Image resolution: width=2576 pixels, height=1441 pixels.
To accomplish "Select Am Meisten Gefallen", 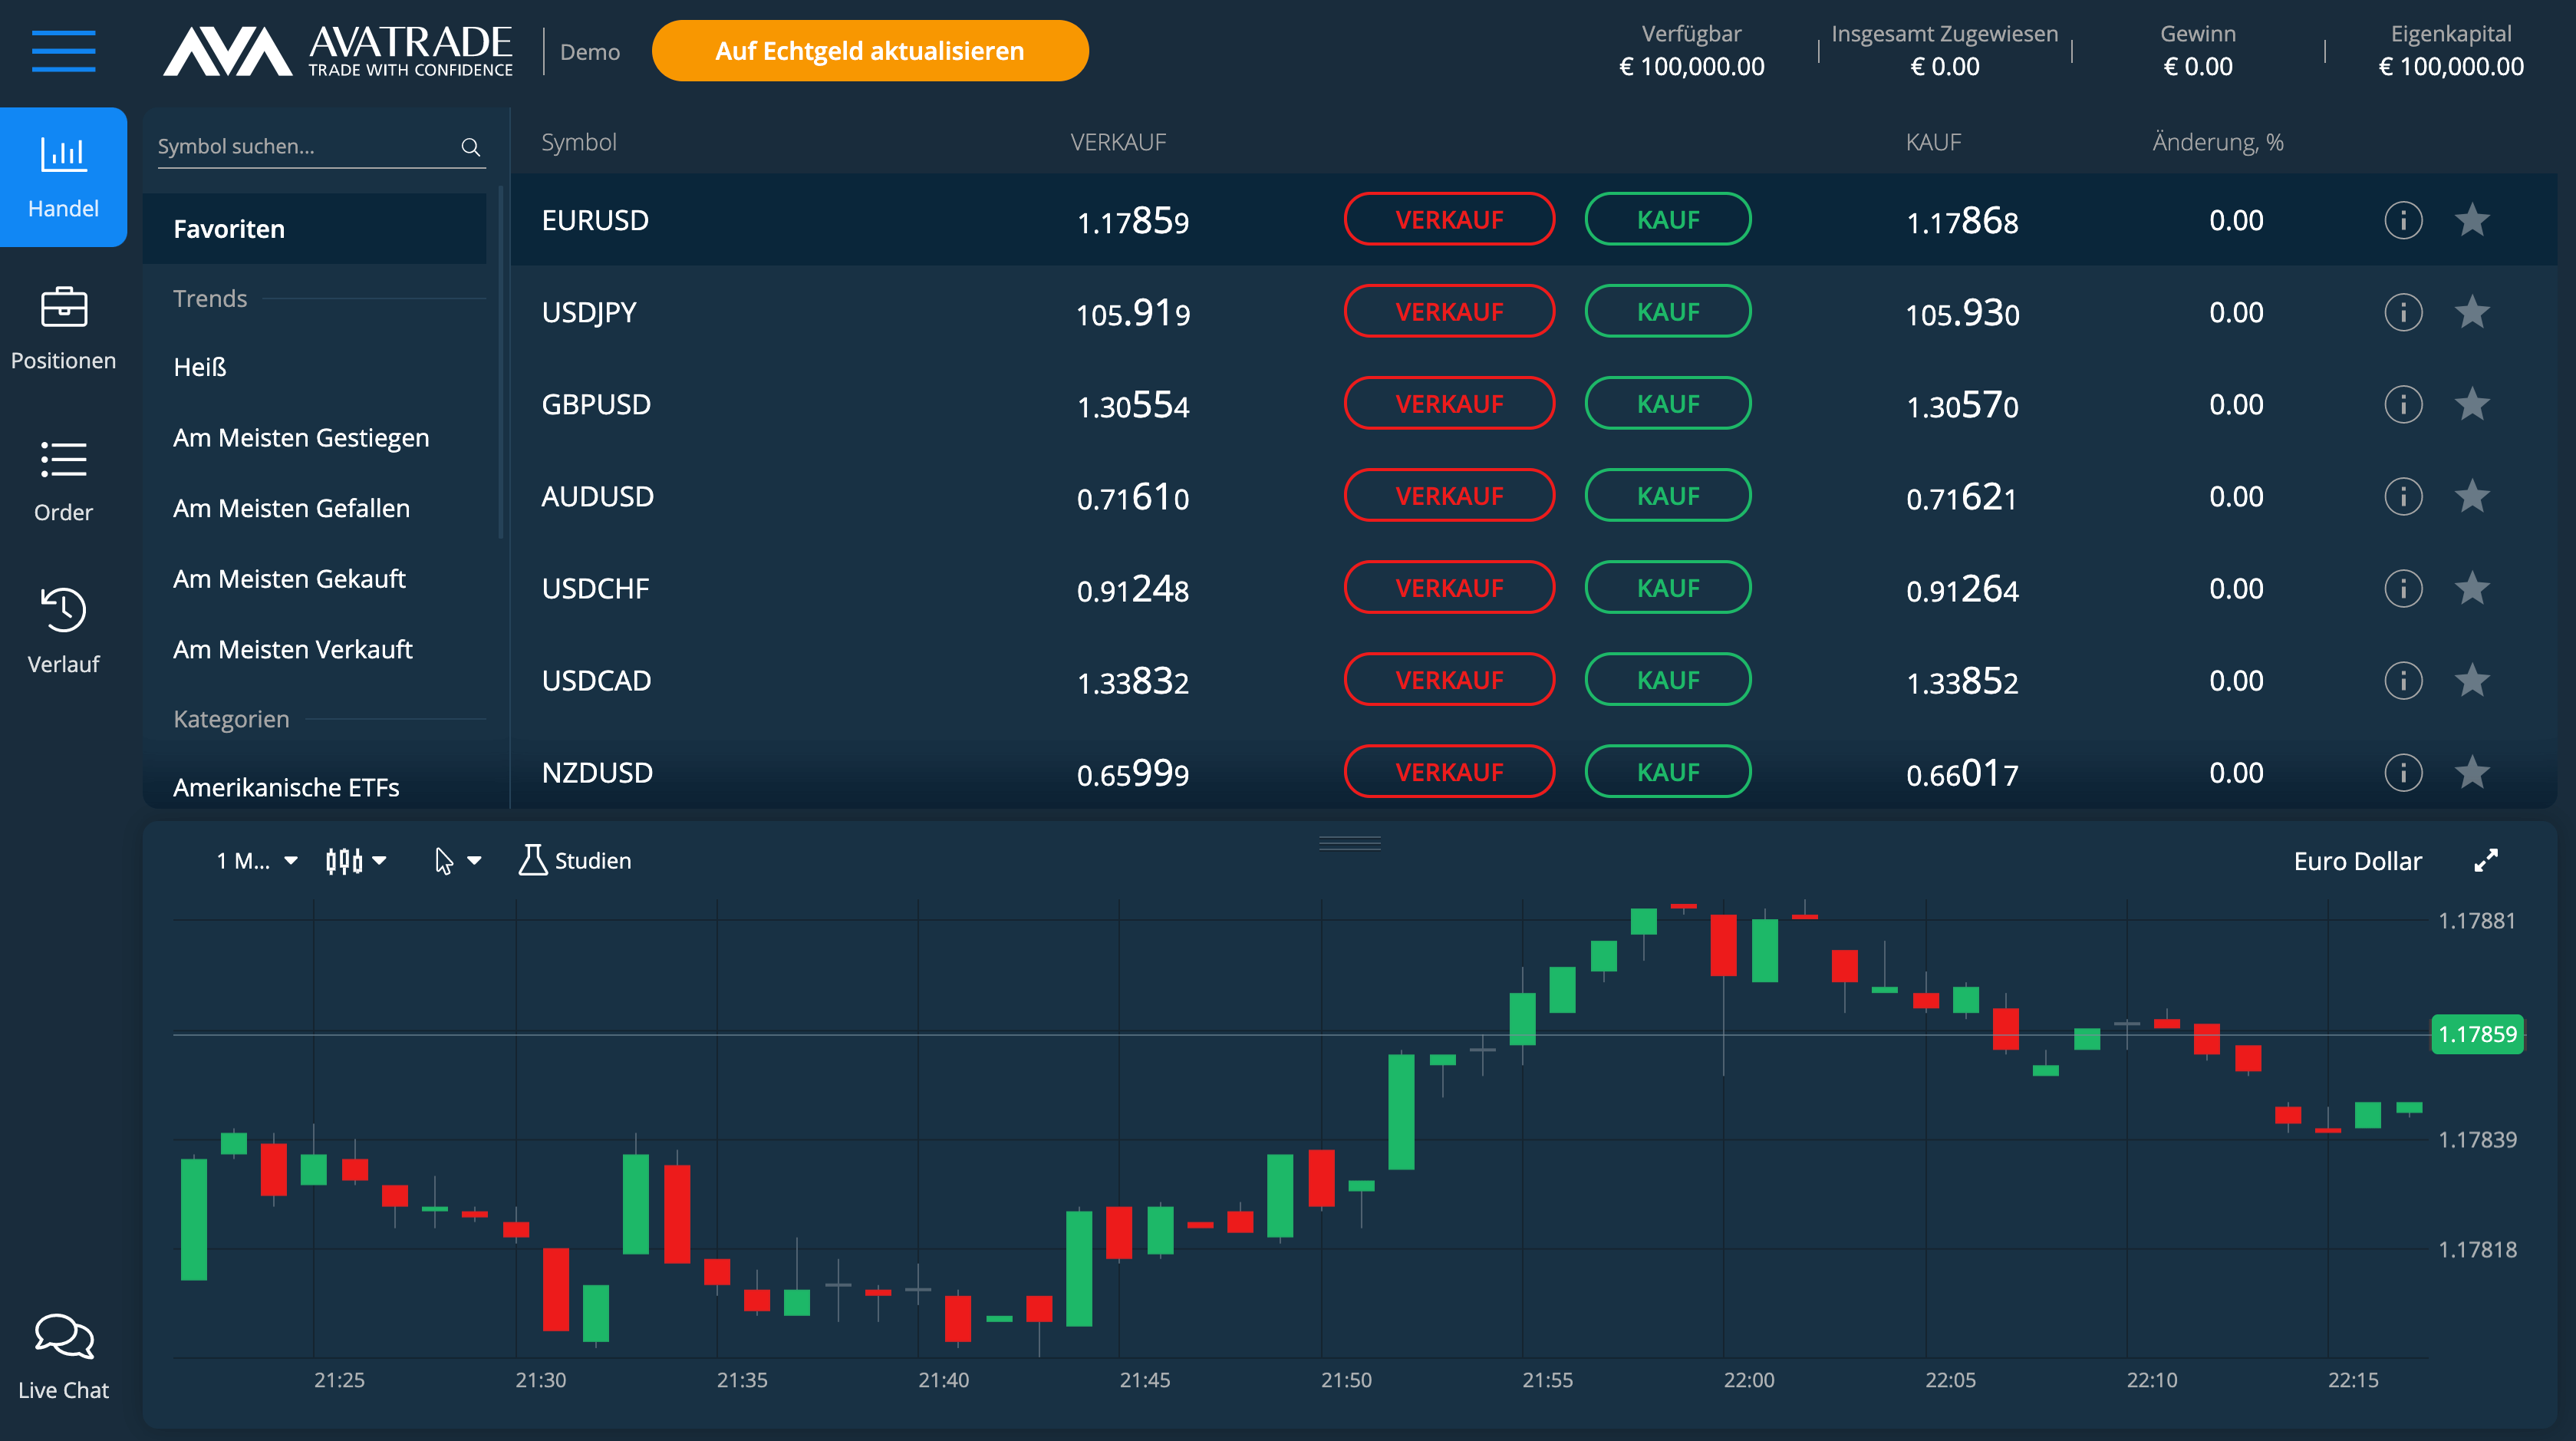I will tap(291, 508).
